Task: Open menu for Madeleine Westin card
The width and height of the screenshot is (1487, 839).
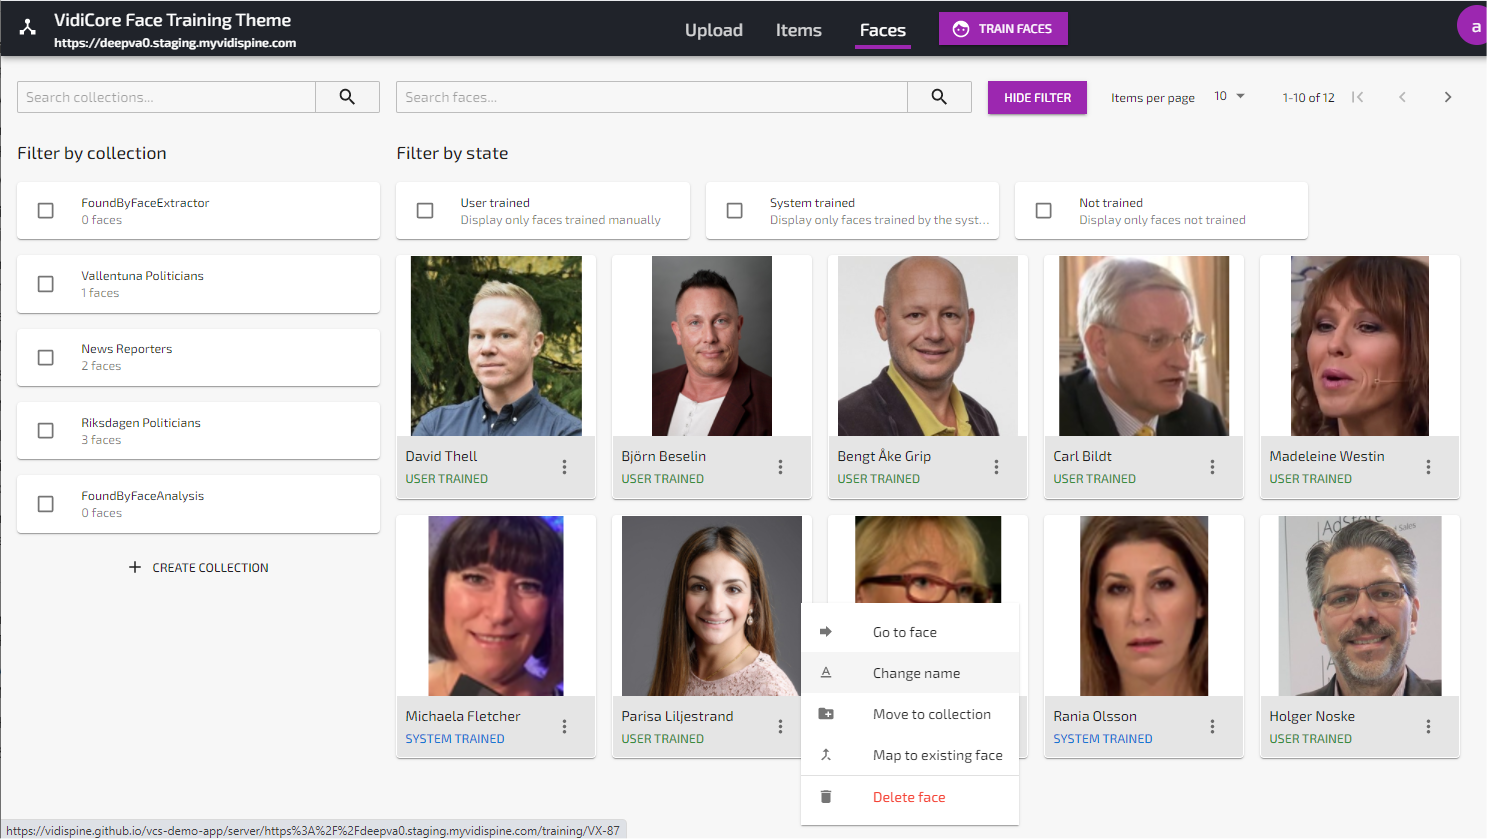Action: tap(1428, 467)
